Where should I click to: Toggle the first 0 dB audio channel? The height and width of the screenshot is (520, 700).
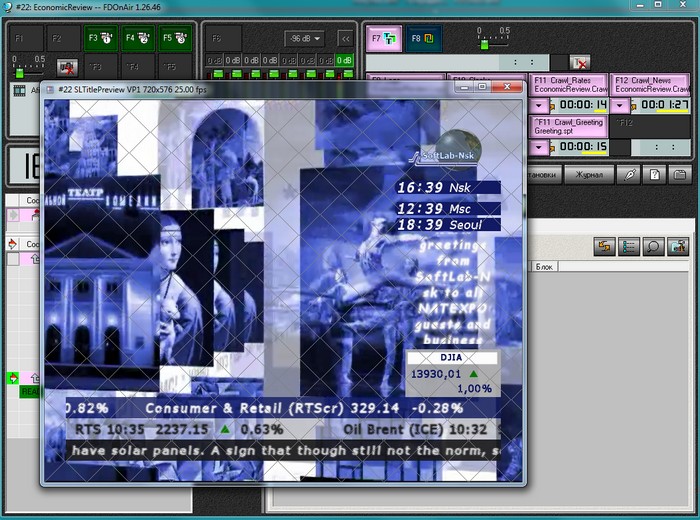point(215,60)
